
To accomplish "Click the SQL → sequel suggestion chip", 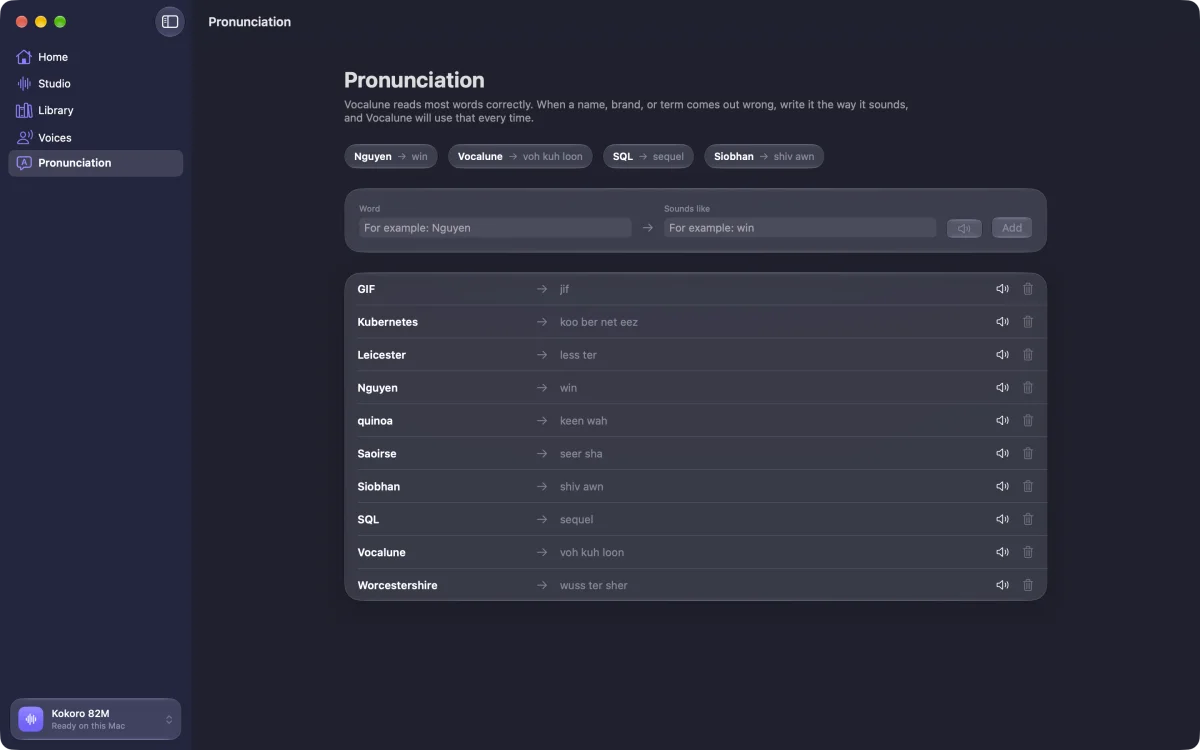I will click(x=648, y=157).
